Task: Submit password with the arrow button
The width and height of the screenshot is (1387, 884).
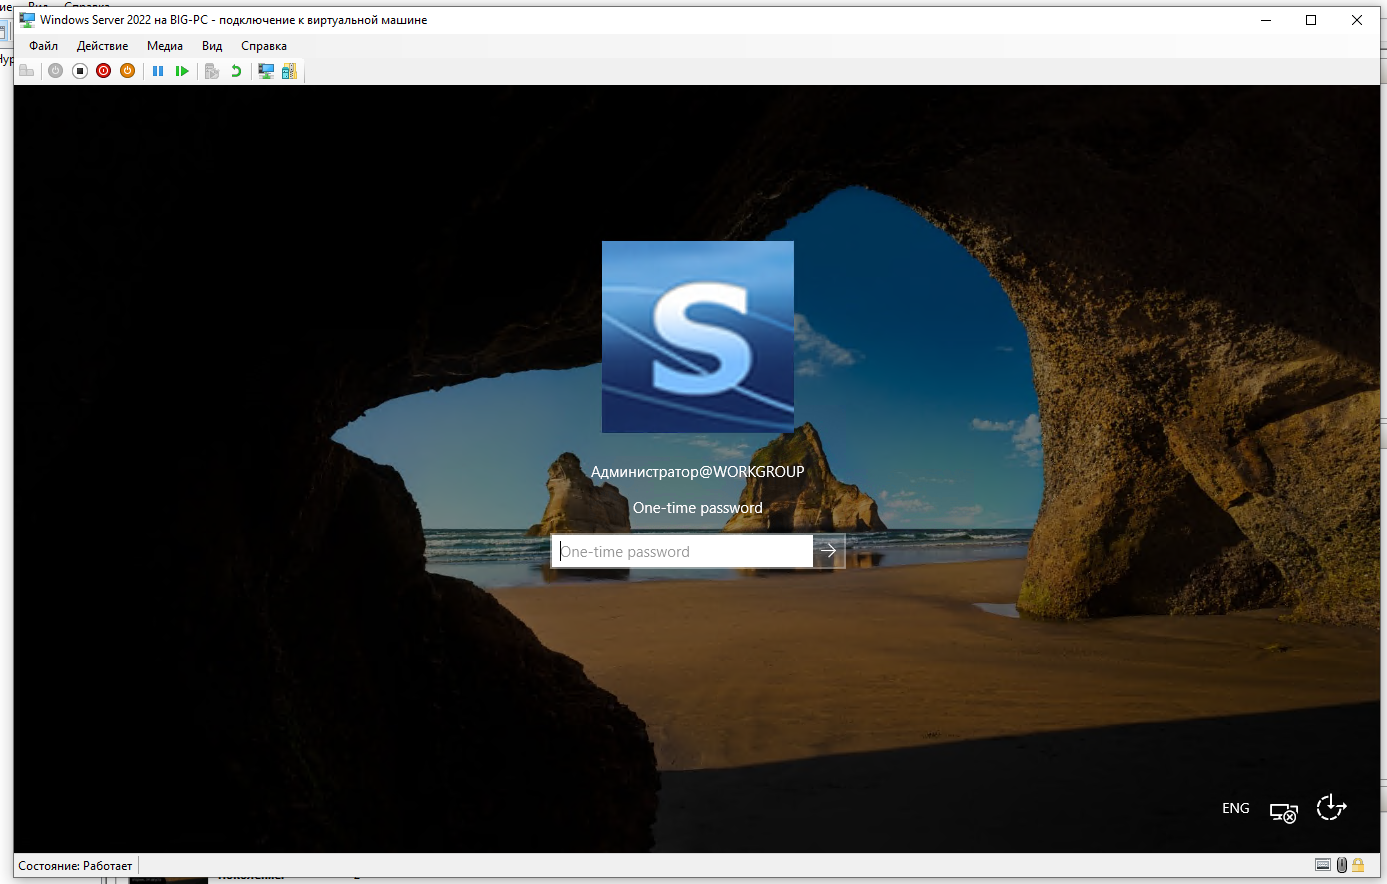Action: click(x=829, y=551)
